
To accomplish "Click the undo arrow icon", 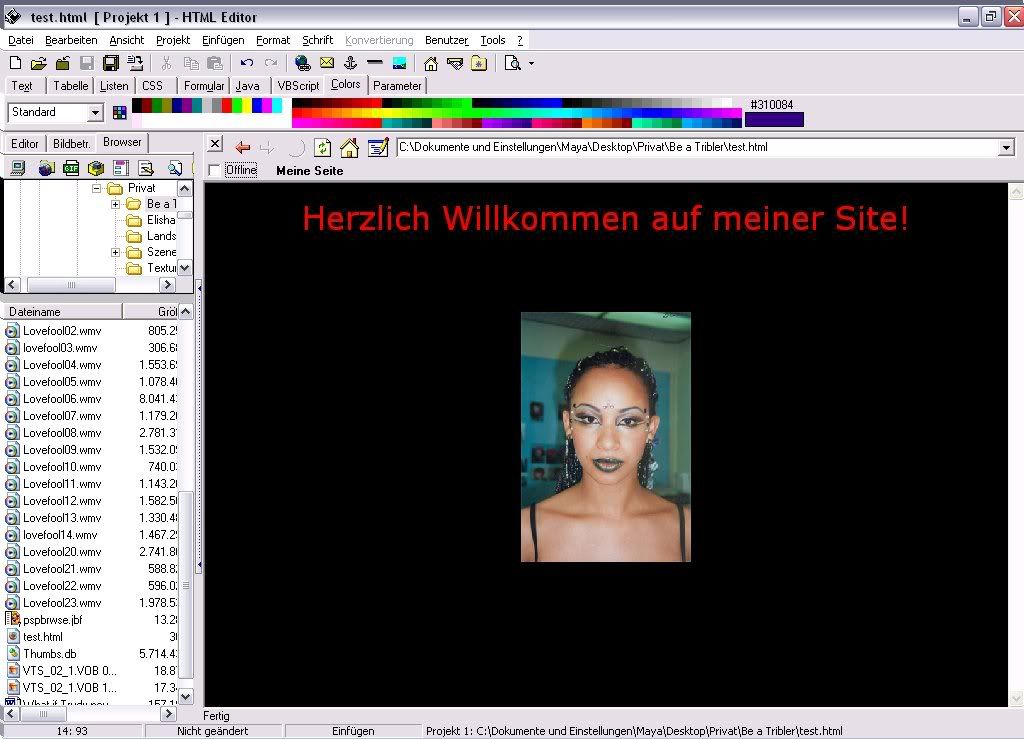I will click(247, 63).
